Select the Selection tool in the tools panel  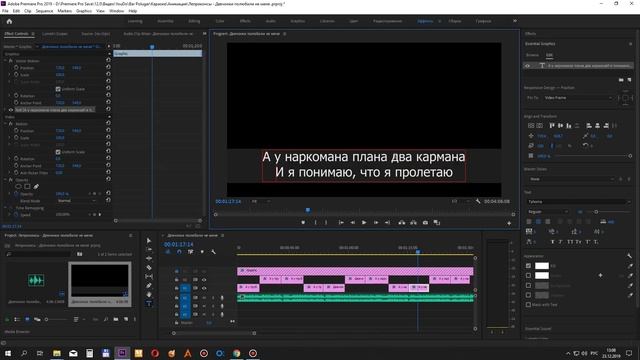[x=149, y=240]
